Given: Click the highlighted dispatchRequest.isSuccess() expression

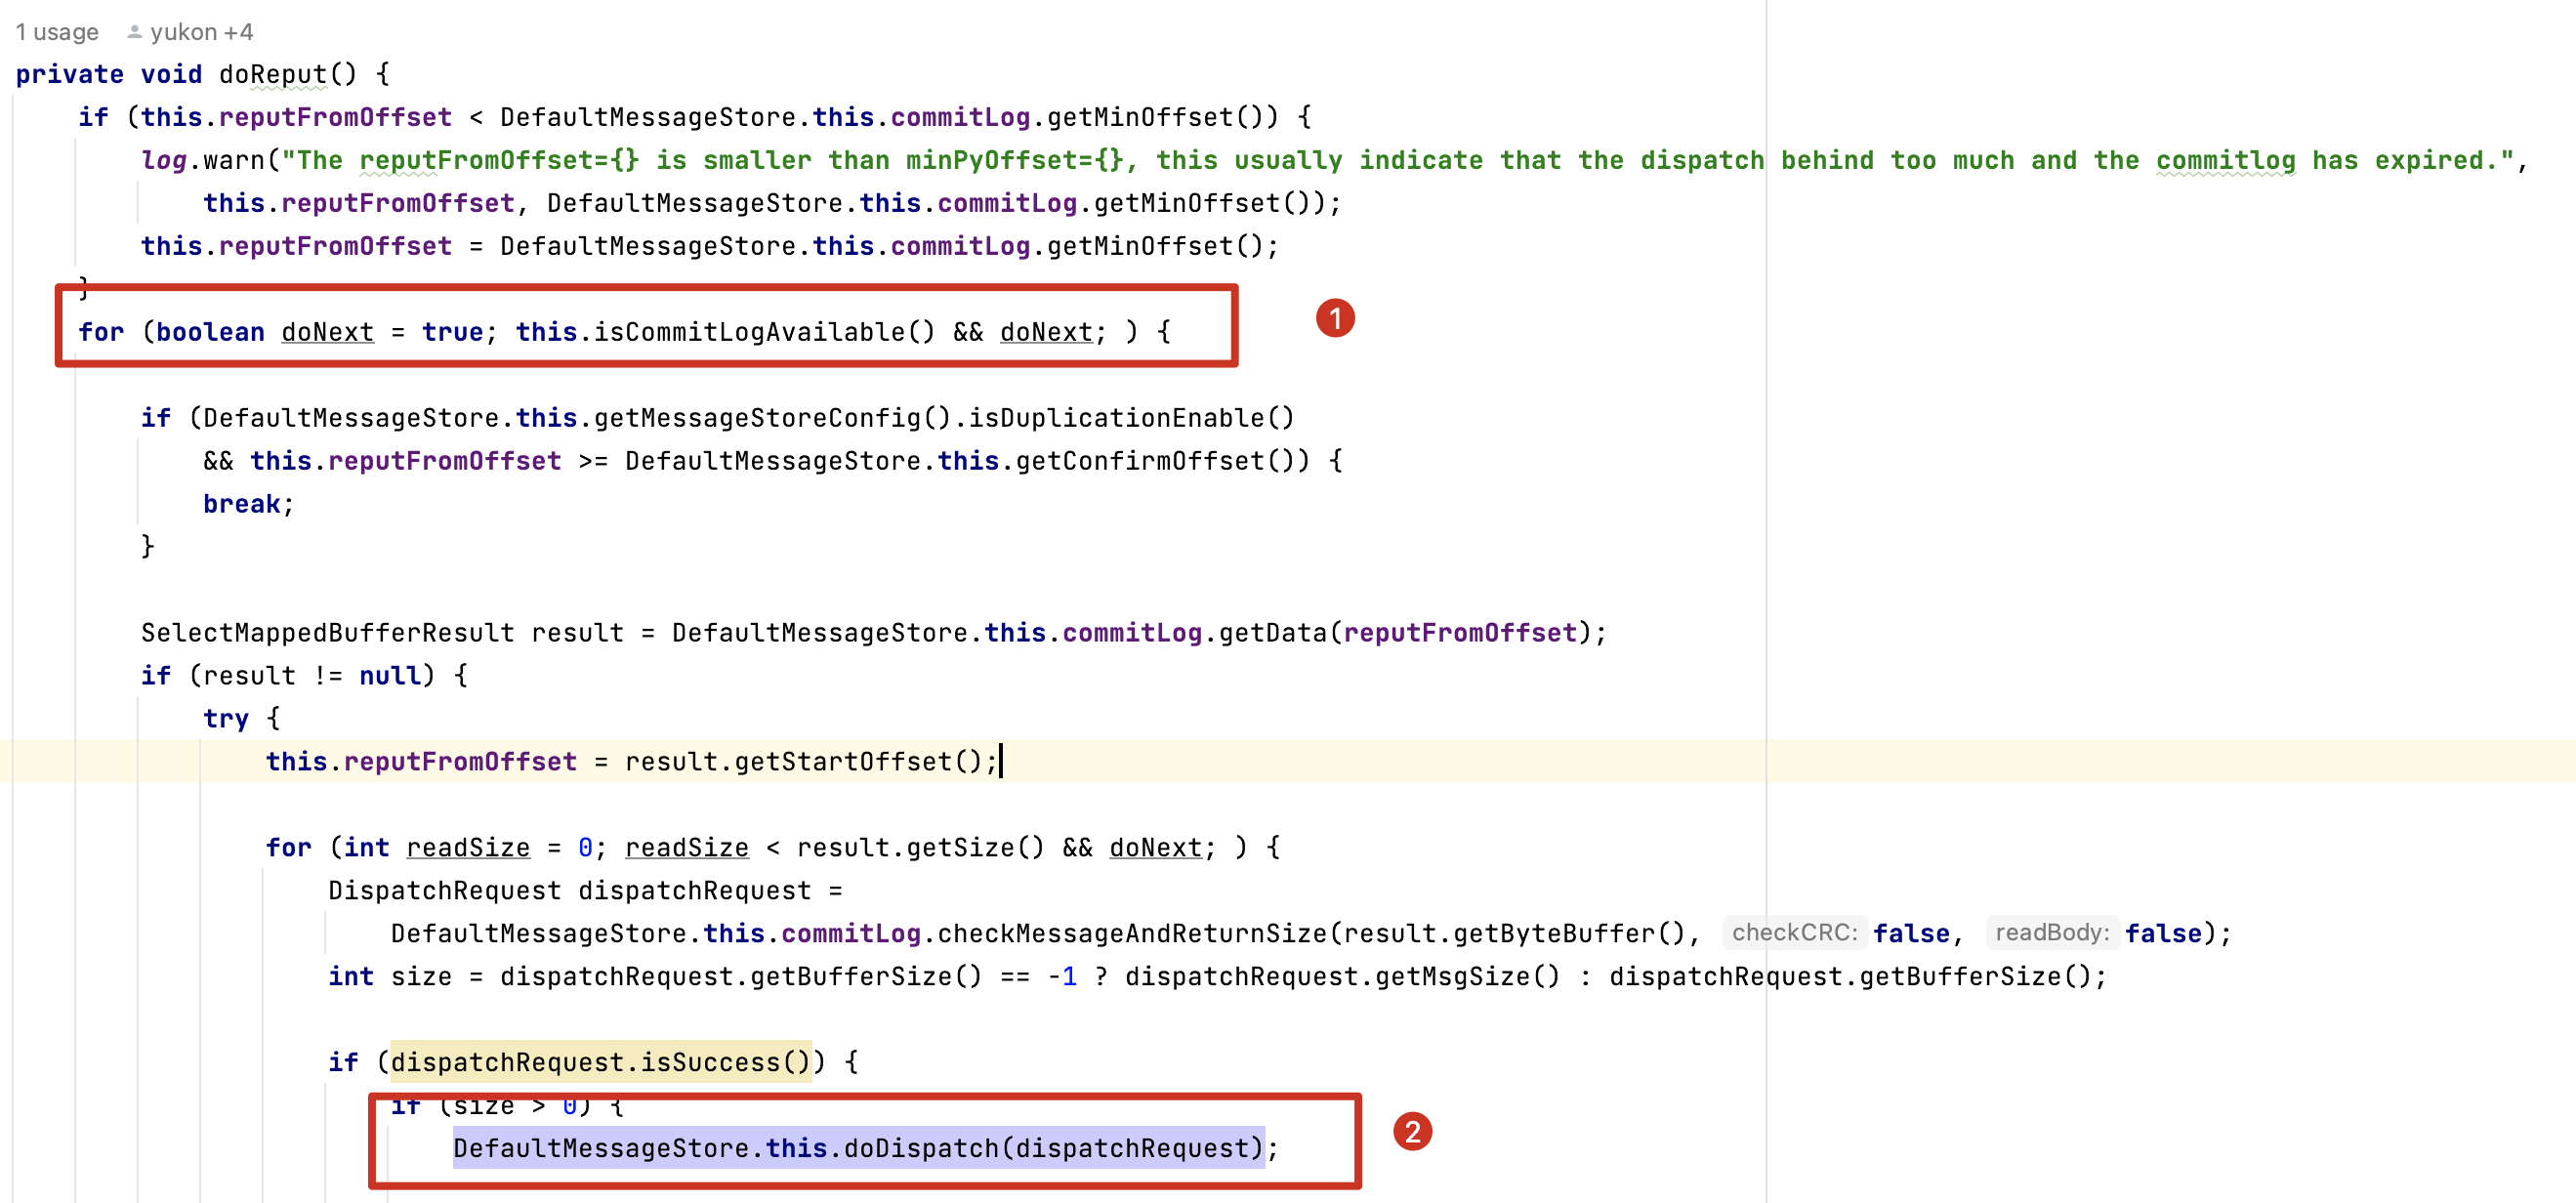Looking at the screenshot, I should pos(600,1061).
